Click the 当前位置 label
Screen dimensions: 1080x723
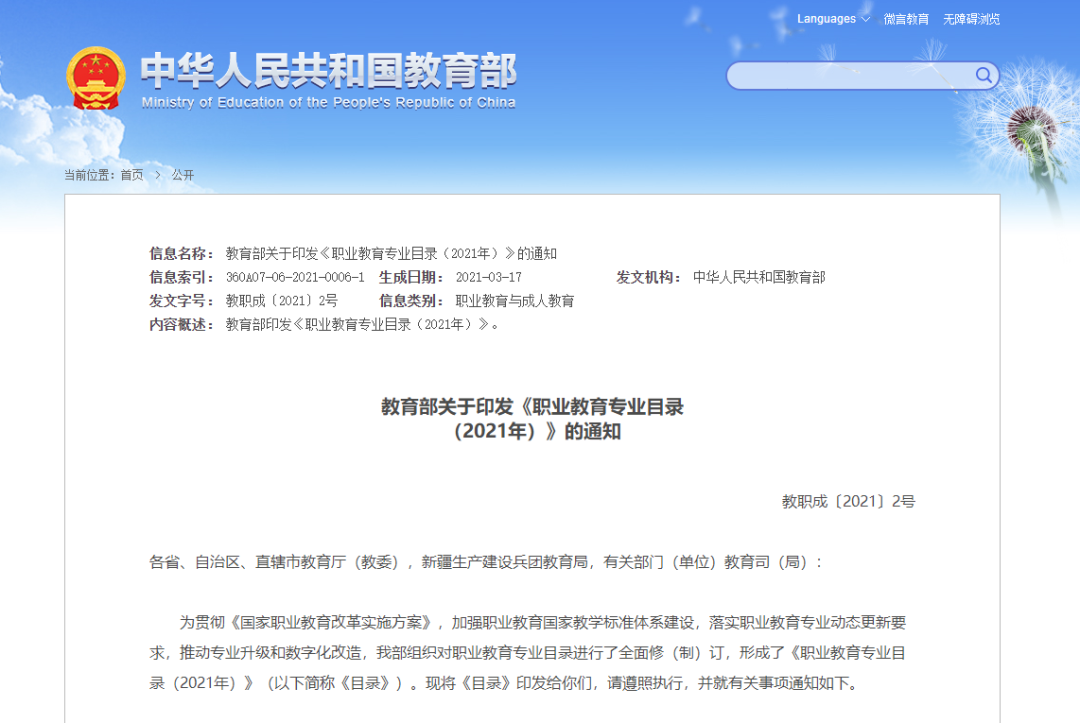pos(90,175)
